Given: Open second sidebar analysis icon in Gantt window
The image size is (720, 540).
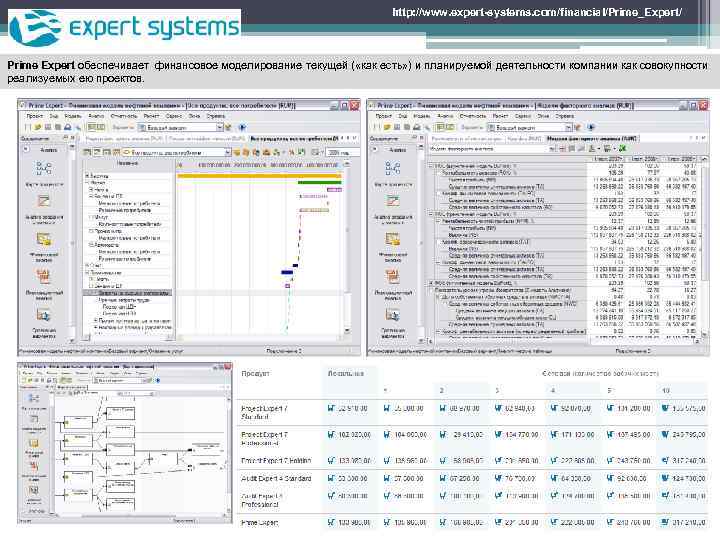Looking at the screenshot, I should point(44,201).
